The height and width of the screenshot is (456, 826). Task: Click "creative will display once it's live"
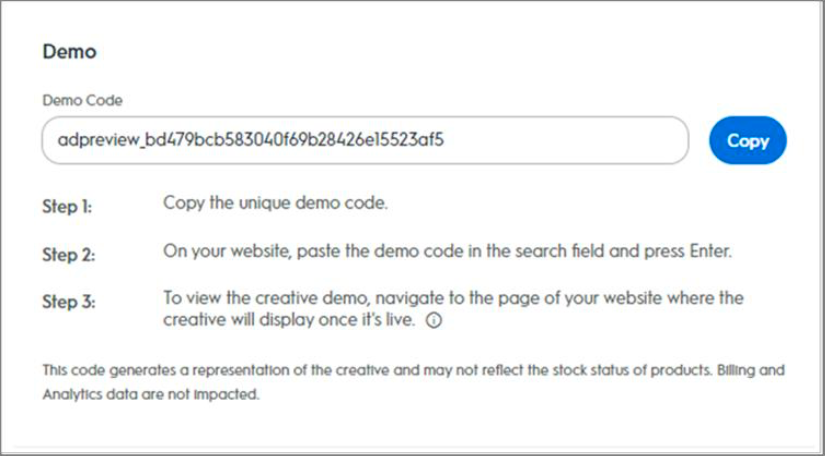pos(290,320)
